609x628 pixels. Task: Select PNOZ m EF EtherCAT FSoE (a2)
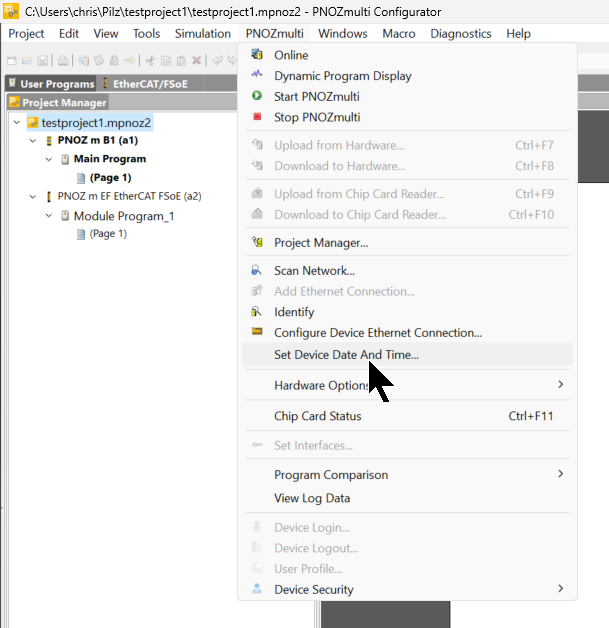tap(129, 196)
